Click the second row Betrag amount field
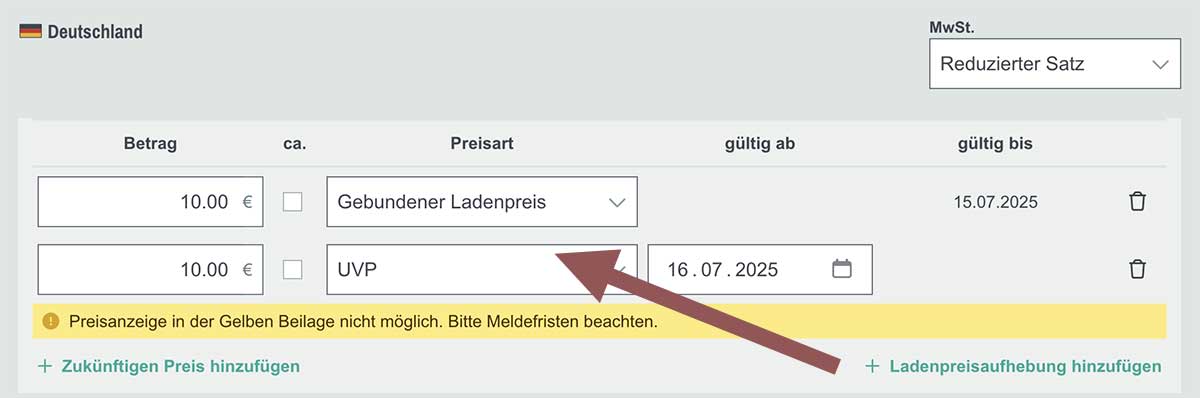The image size is (1200, 398). [x=150, y=269]
